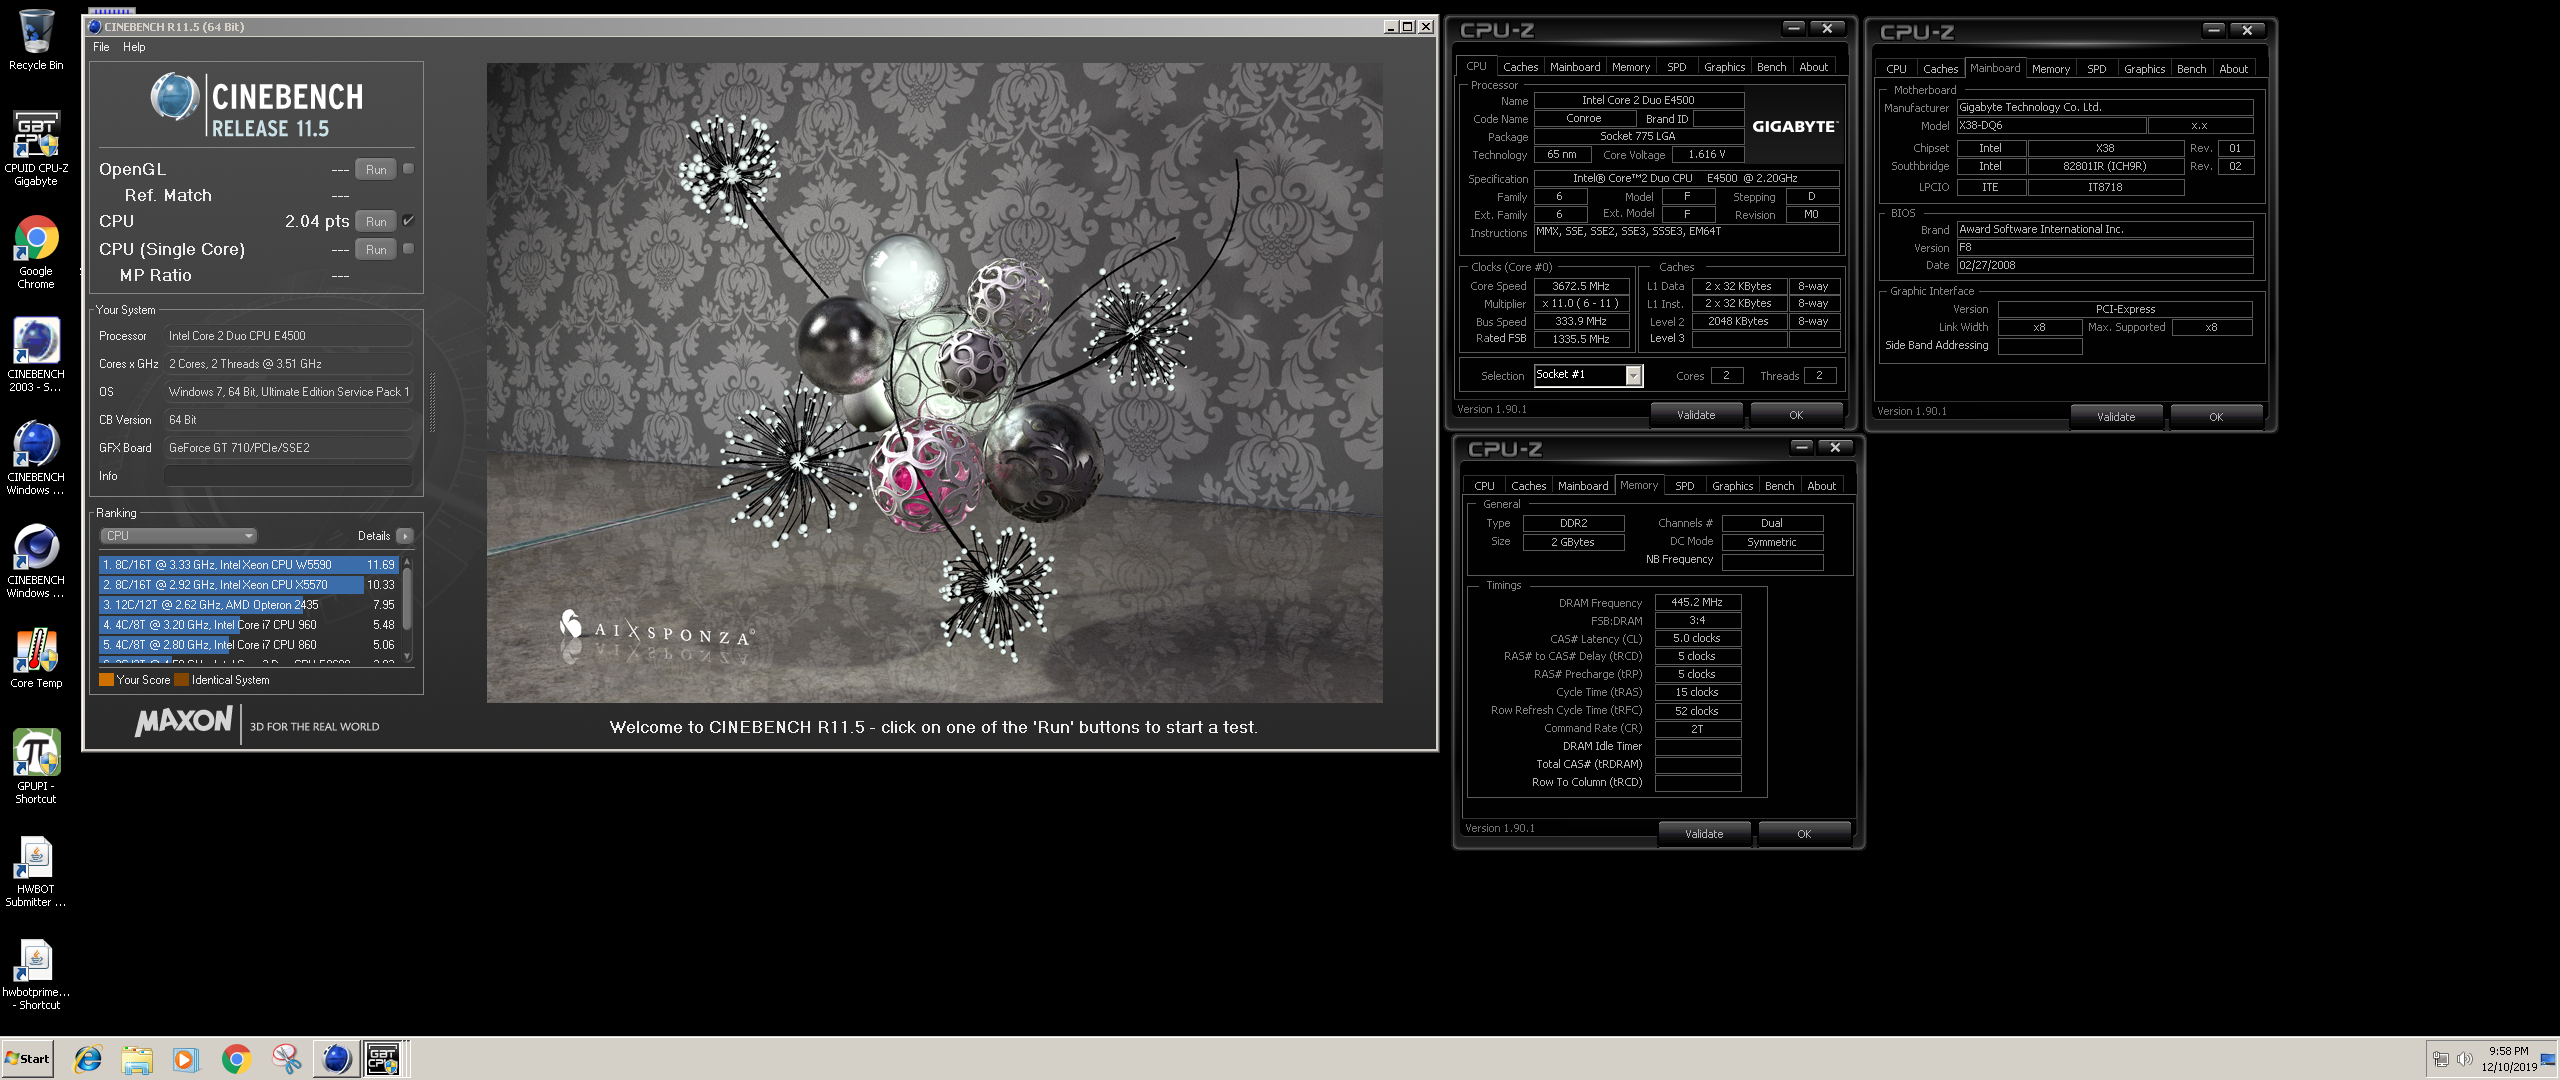
Task: Open the Ranking CPU dropdown
Action: tap(178, 536)
